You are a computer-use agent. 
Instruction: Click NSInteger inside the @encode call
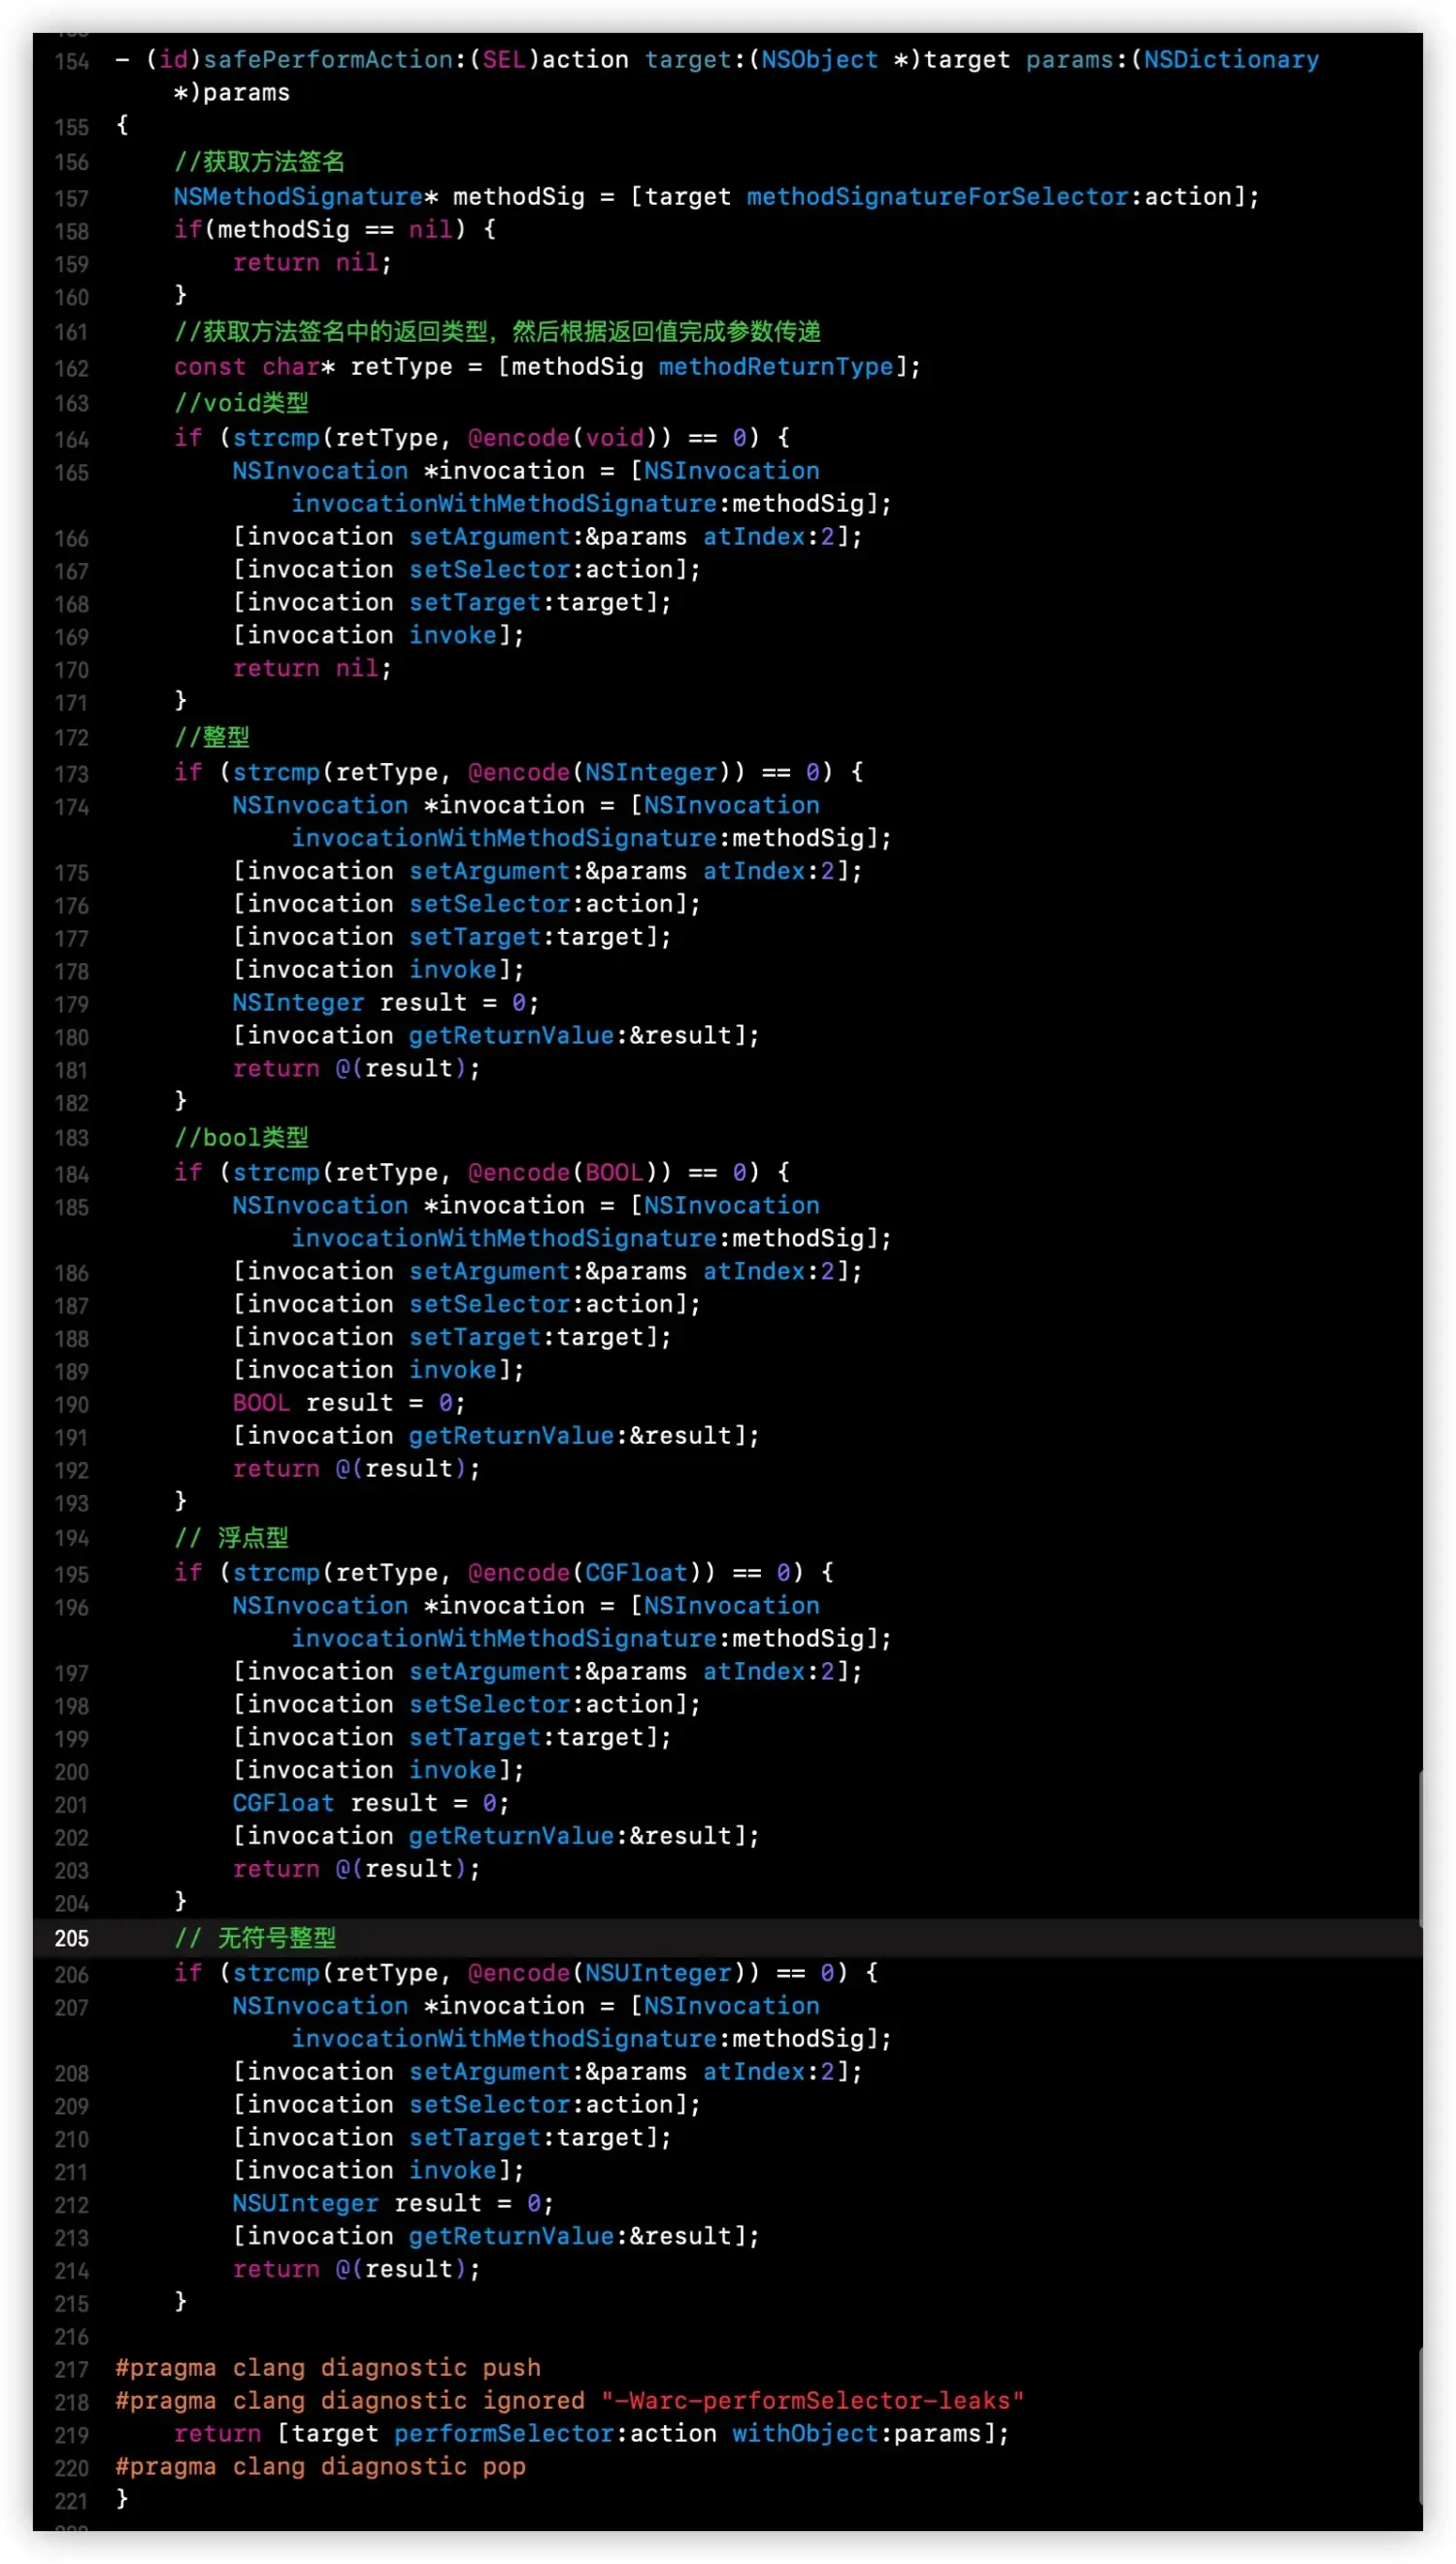tap(651, 772)
